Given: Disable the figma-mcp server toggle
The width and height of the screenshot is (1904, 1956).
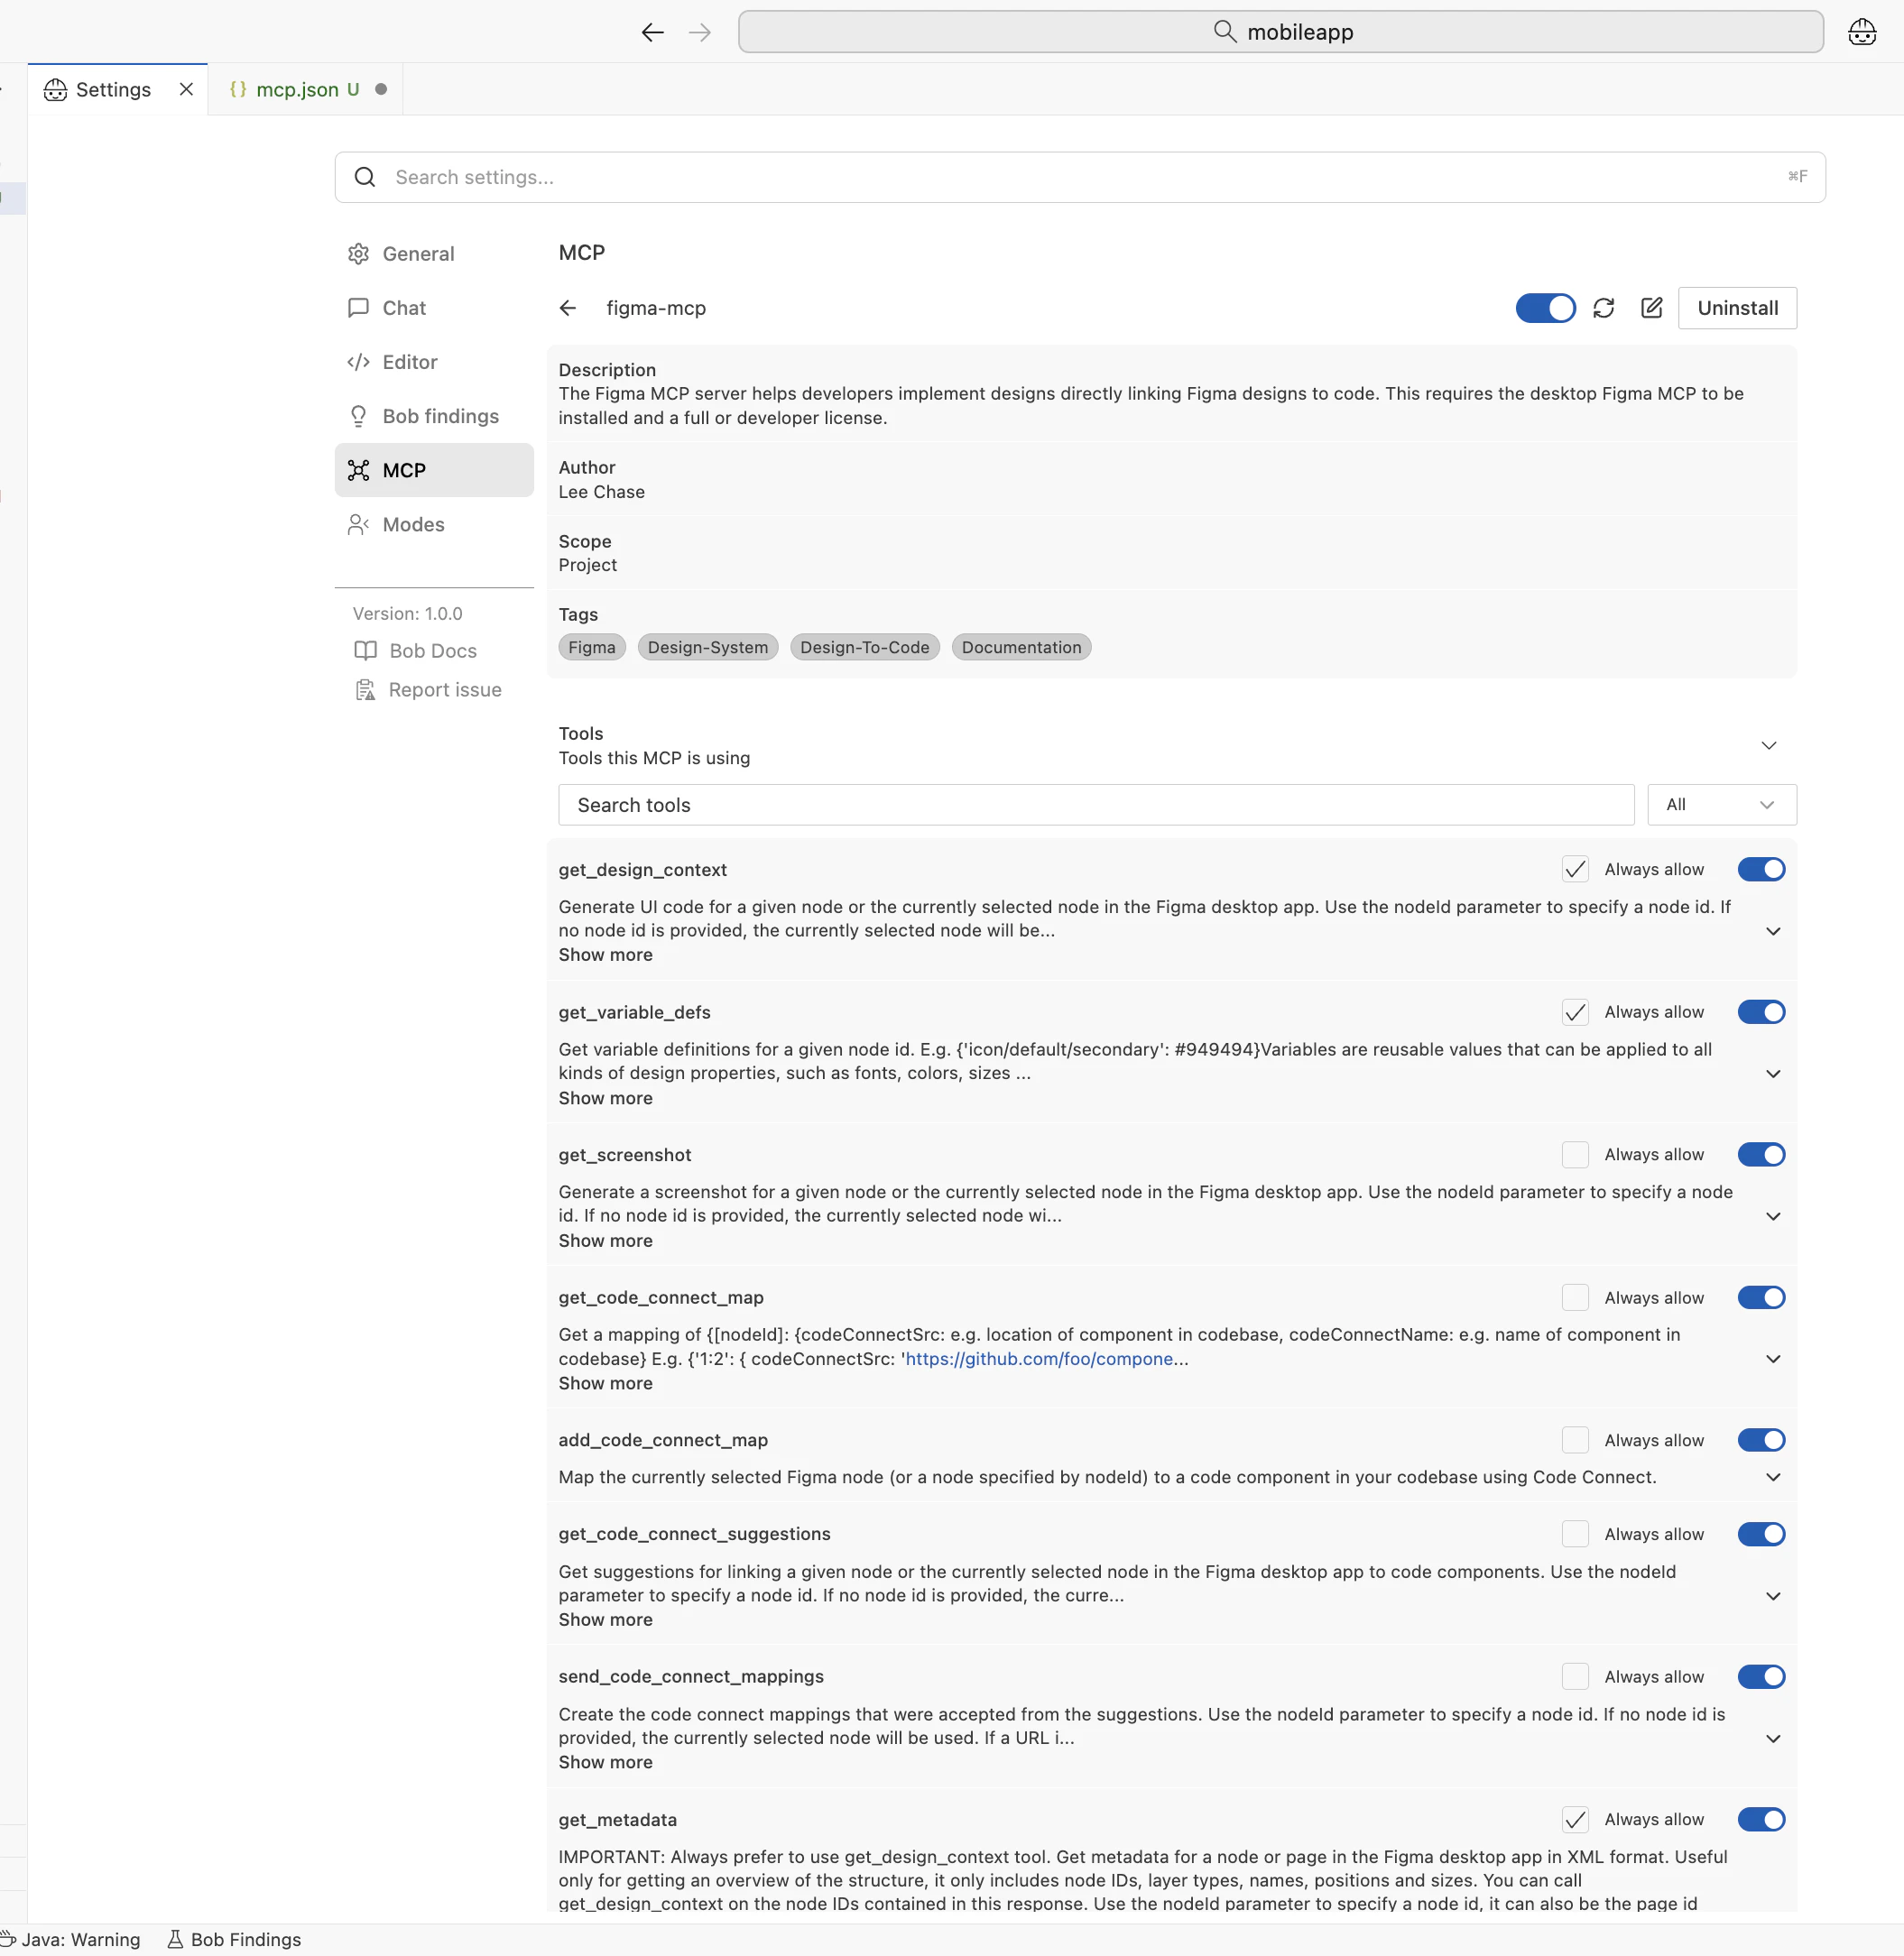Looking at the screenshot, I should (1545, 308).
